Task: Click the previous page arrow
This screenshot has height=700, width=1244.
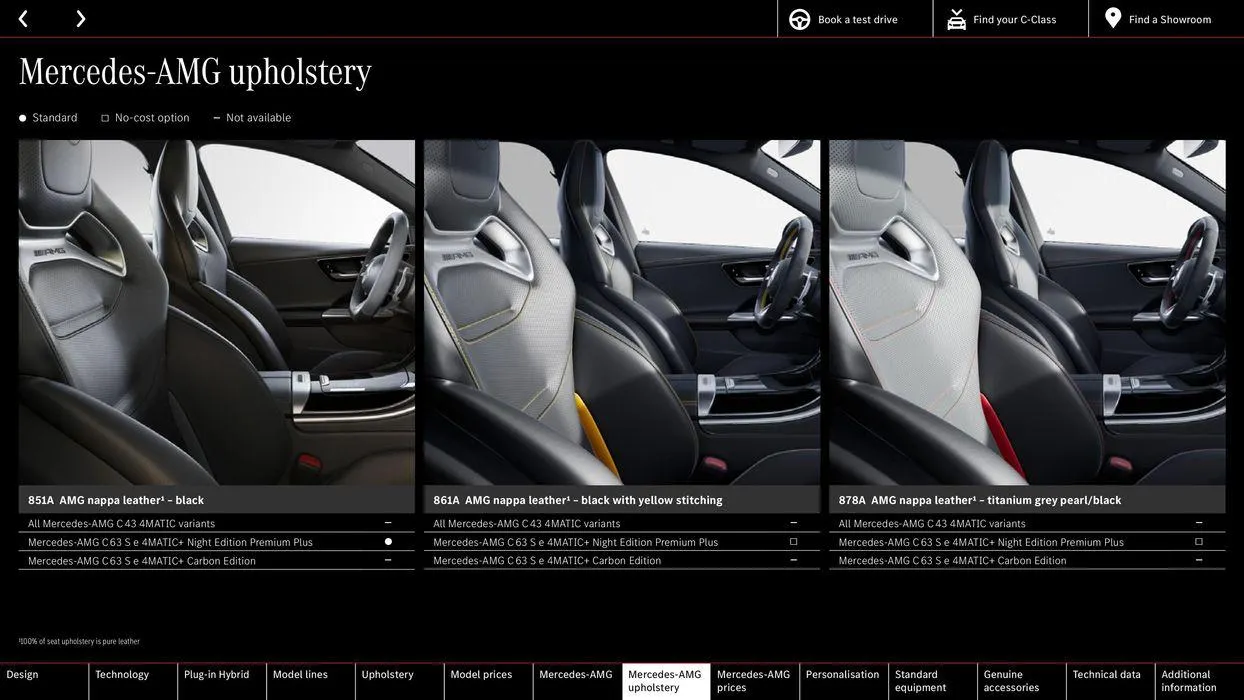Action: point(23,19)
